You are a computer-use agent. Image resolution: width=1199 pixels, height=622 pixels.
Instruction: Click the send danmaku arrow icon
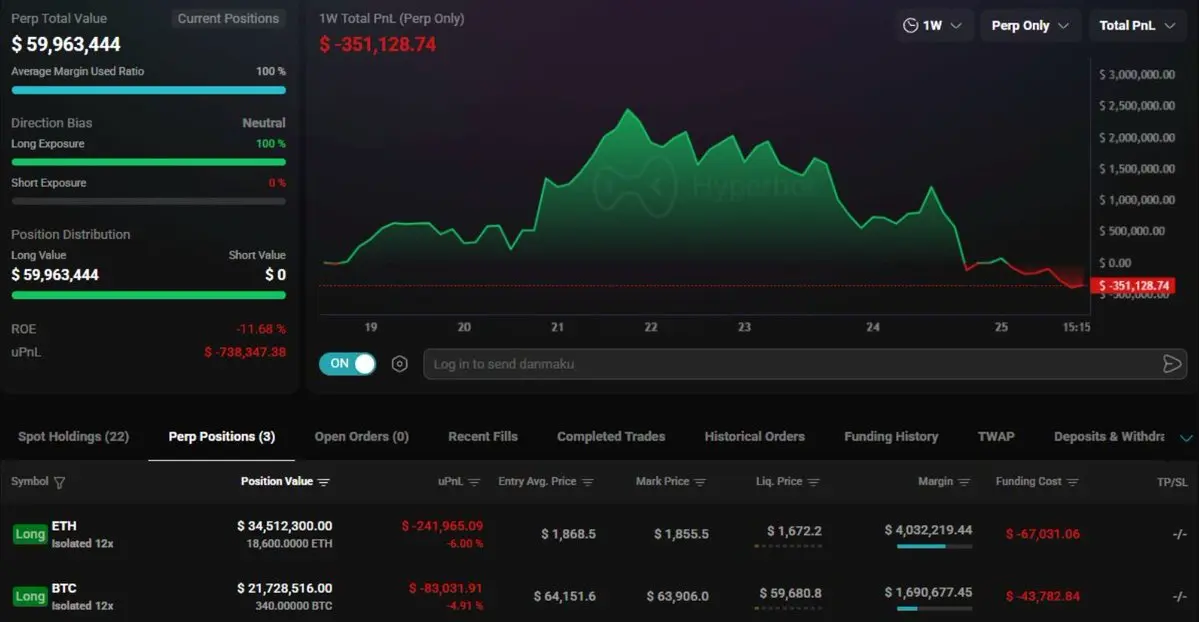pos(1171,364)
